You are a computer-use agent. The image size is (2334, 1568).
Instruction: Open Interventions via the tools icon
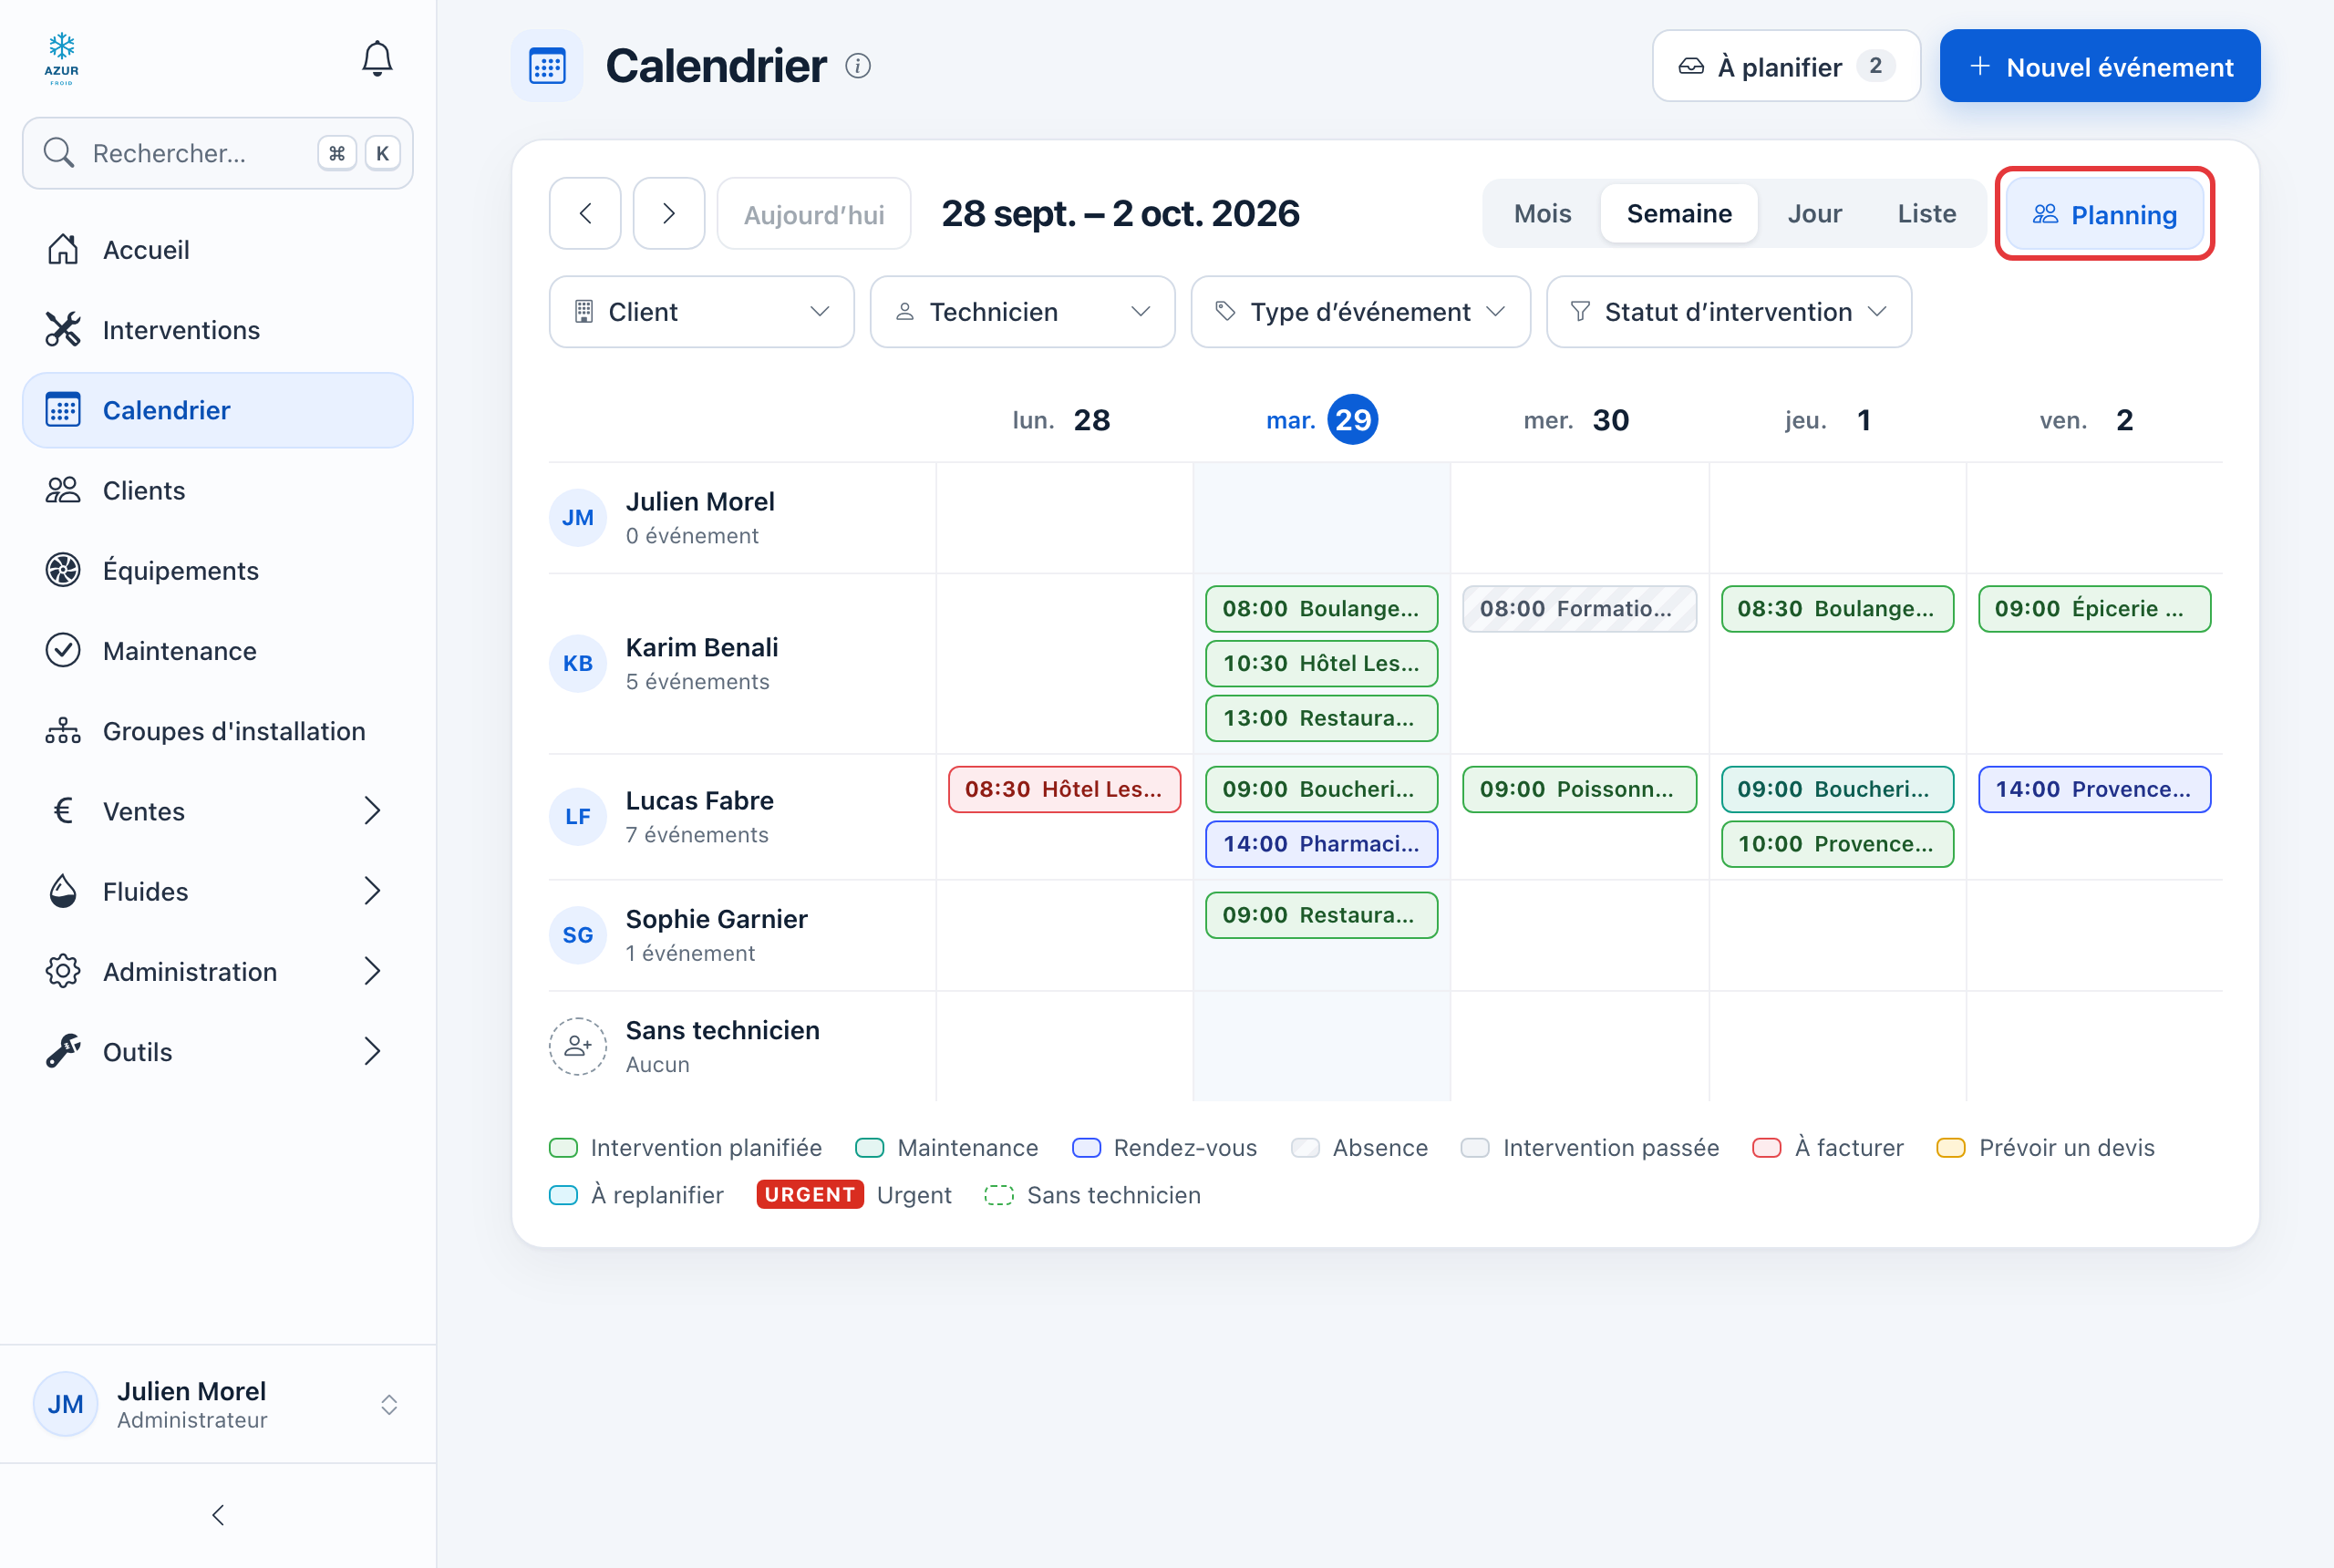(x=63, y=329)
